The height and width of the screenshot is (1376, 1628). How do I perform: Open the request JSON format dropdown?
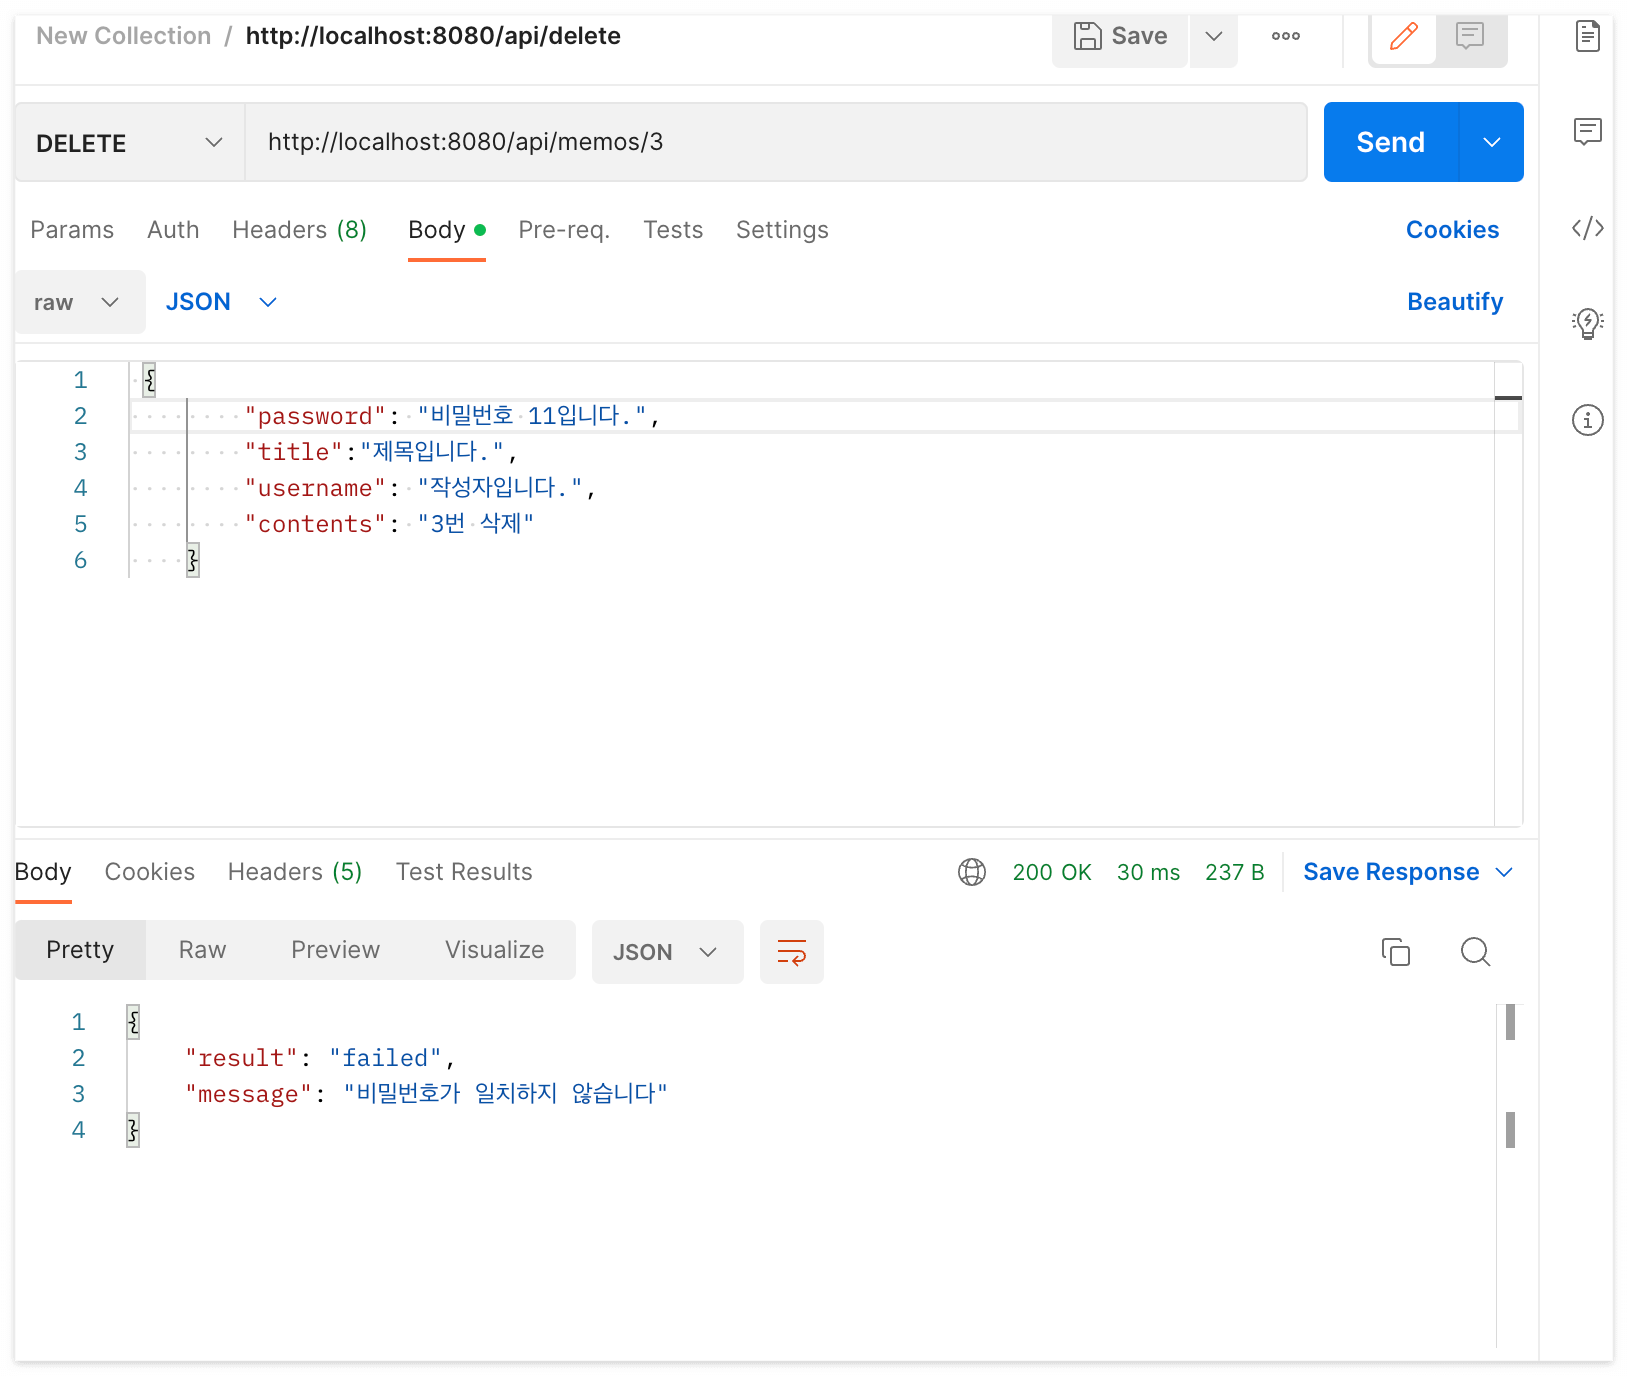[221, 302]
